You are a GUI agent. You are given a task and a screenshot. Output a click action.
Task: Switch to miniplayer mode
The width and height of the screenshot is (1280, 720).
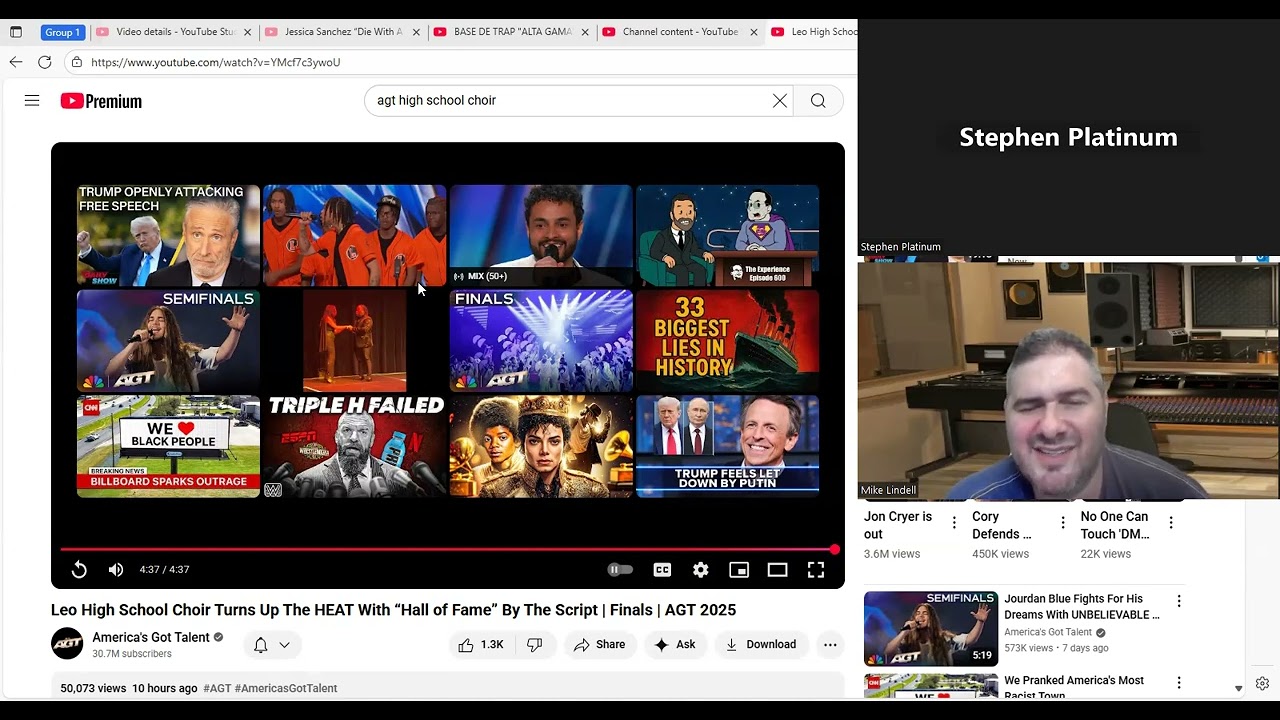point(739,570)
